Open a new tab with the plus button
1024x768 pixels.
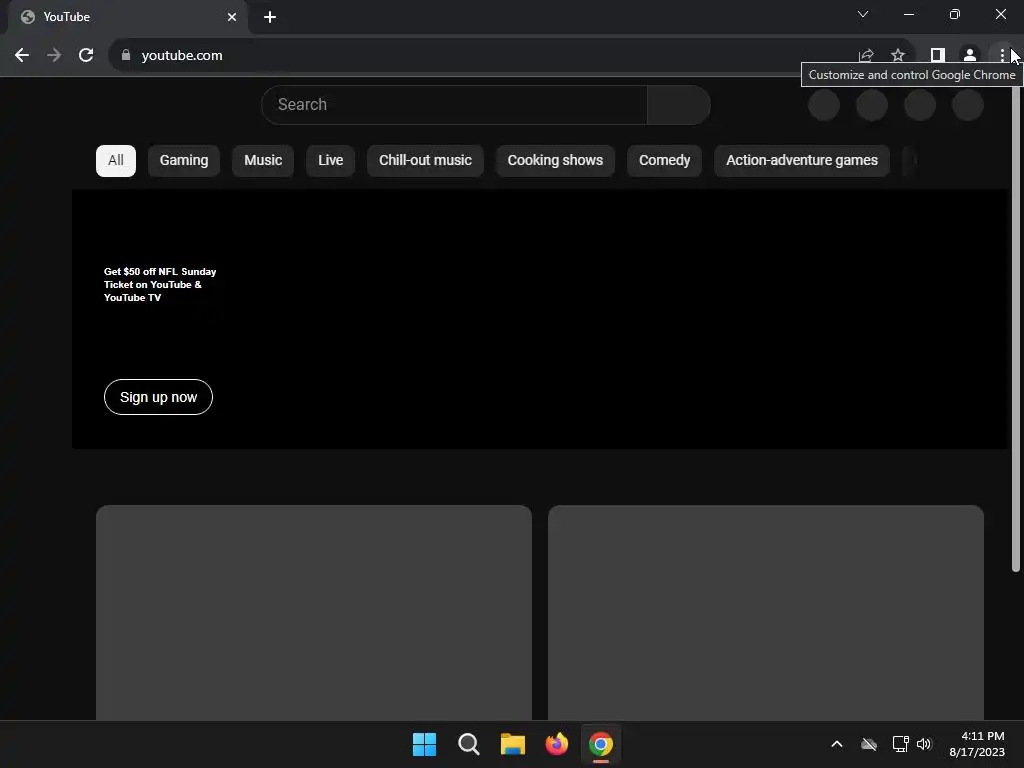[x=270, y=17]
